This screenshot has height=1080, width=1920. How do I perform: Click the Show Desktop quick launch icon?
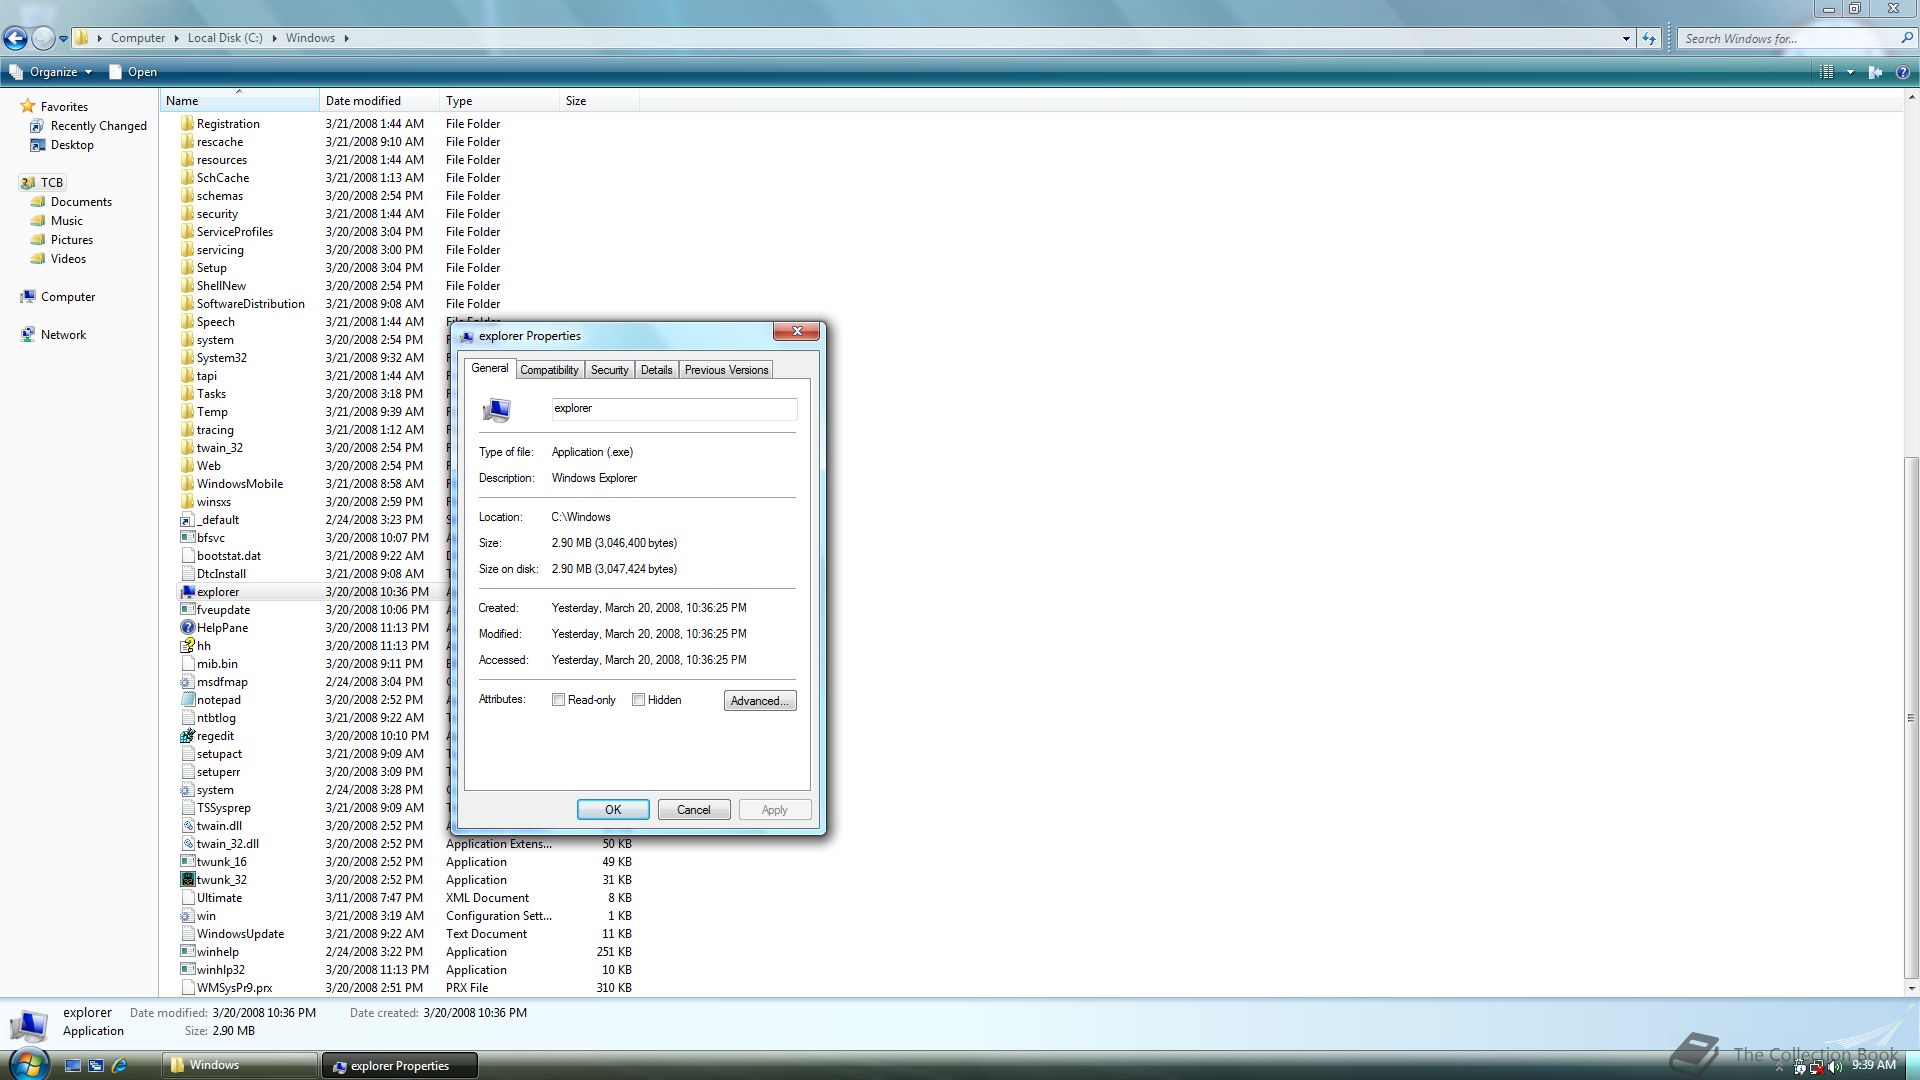point(73,1066)
